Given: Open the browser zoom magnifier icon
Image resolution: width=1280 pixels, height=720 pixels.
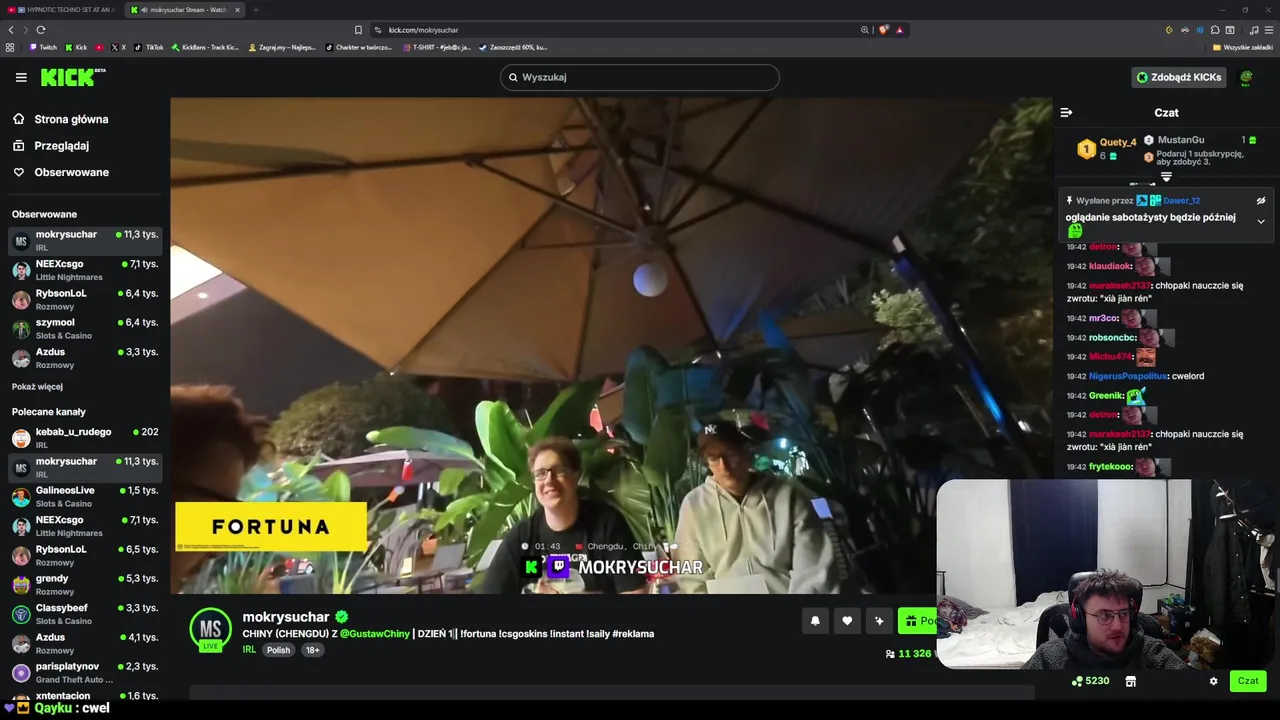Looking at the screenshot, I should pos(865,30).
